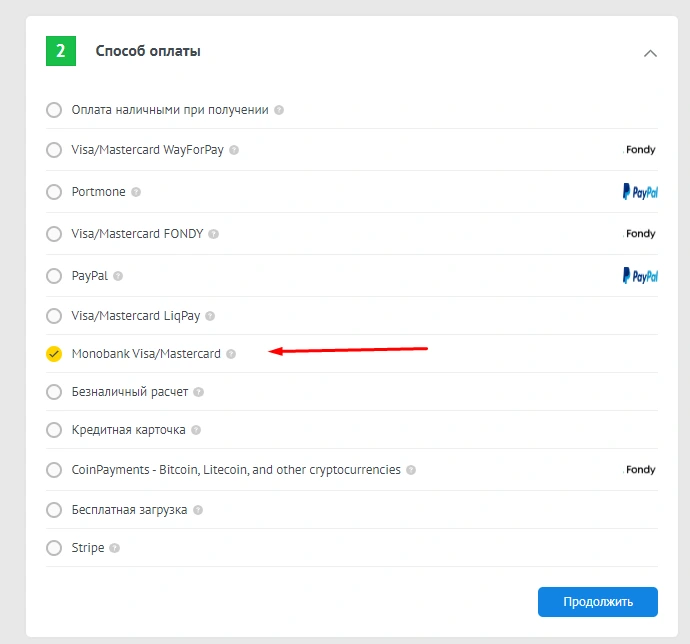Click Fondy logo in WayForPay row

click(x=640, y=150)
